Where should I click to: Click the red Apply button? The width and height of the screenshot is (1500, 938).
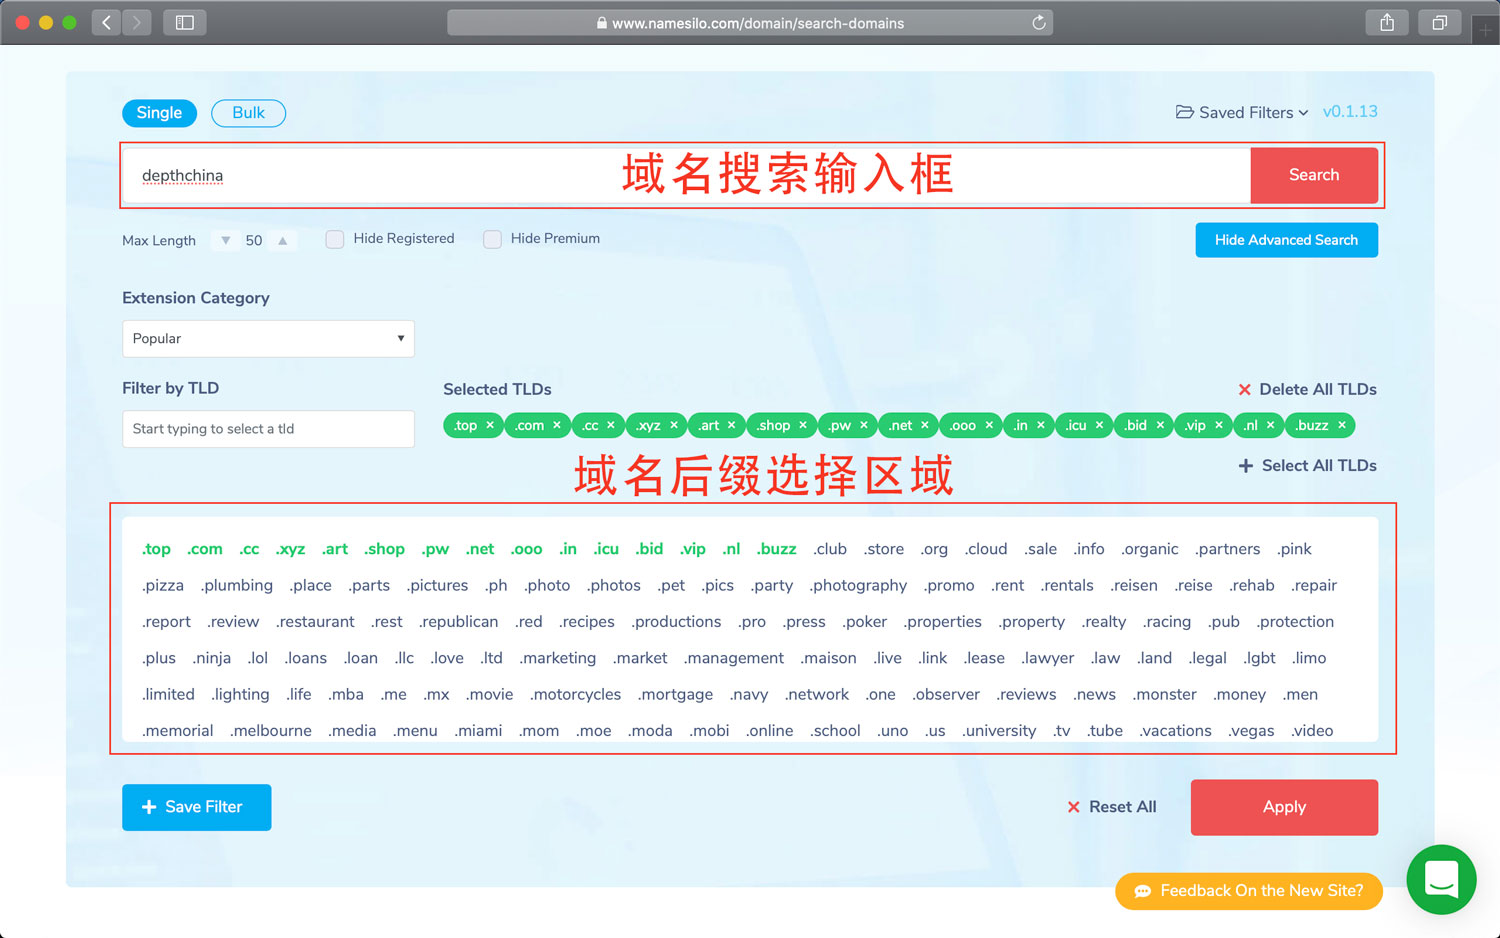pyautogui.click(x=1284, y=807)
